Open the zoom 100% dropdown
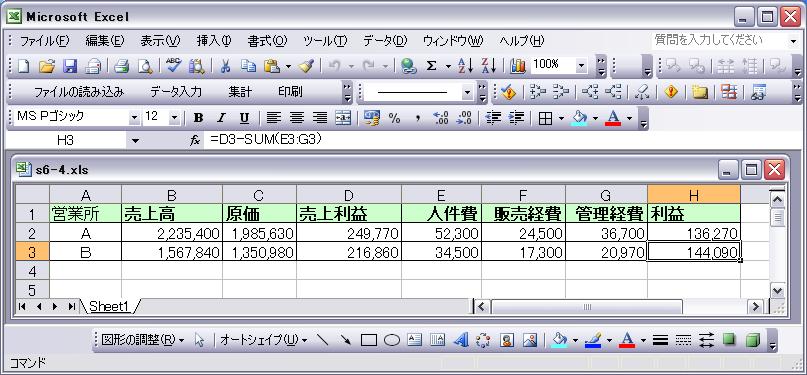This screenshot has width=807, height=375. [582, 66]
